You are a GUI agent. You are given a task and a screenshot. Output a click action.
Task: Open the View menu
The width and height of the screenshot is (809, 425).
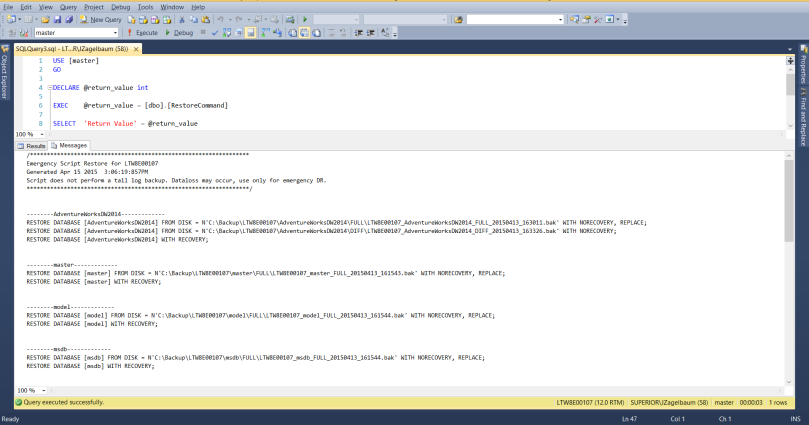click(46, 7)
